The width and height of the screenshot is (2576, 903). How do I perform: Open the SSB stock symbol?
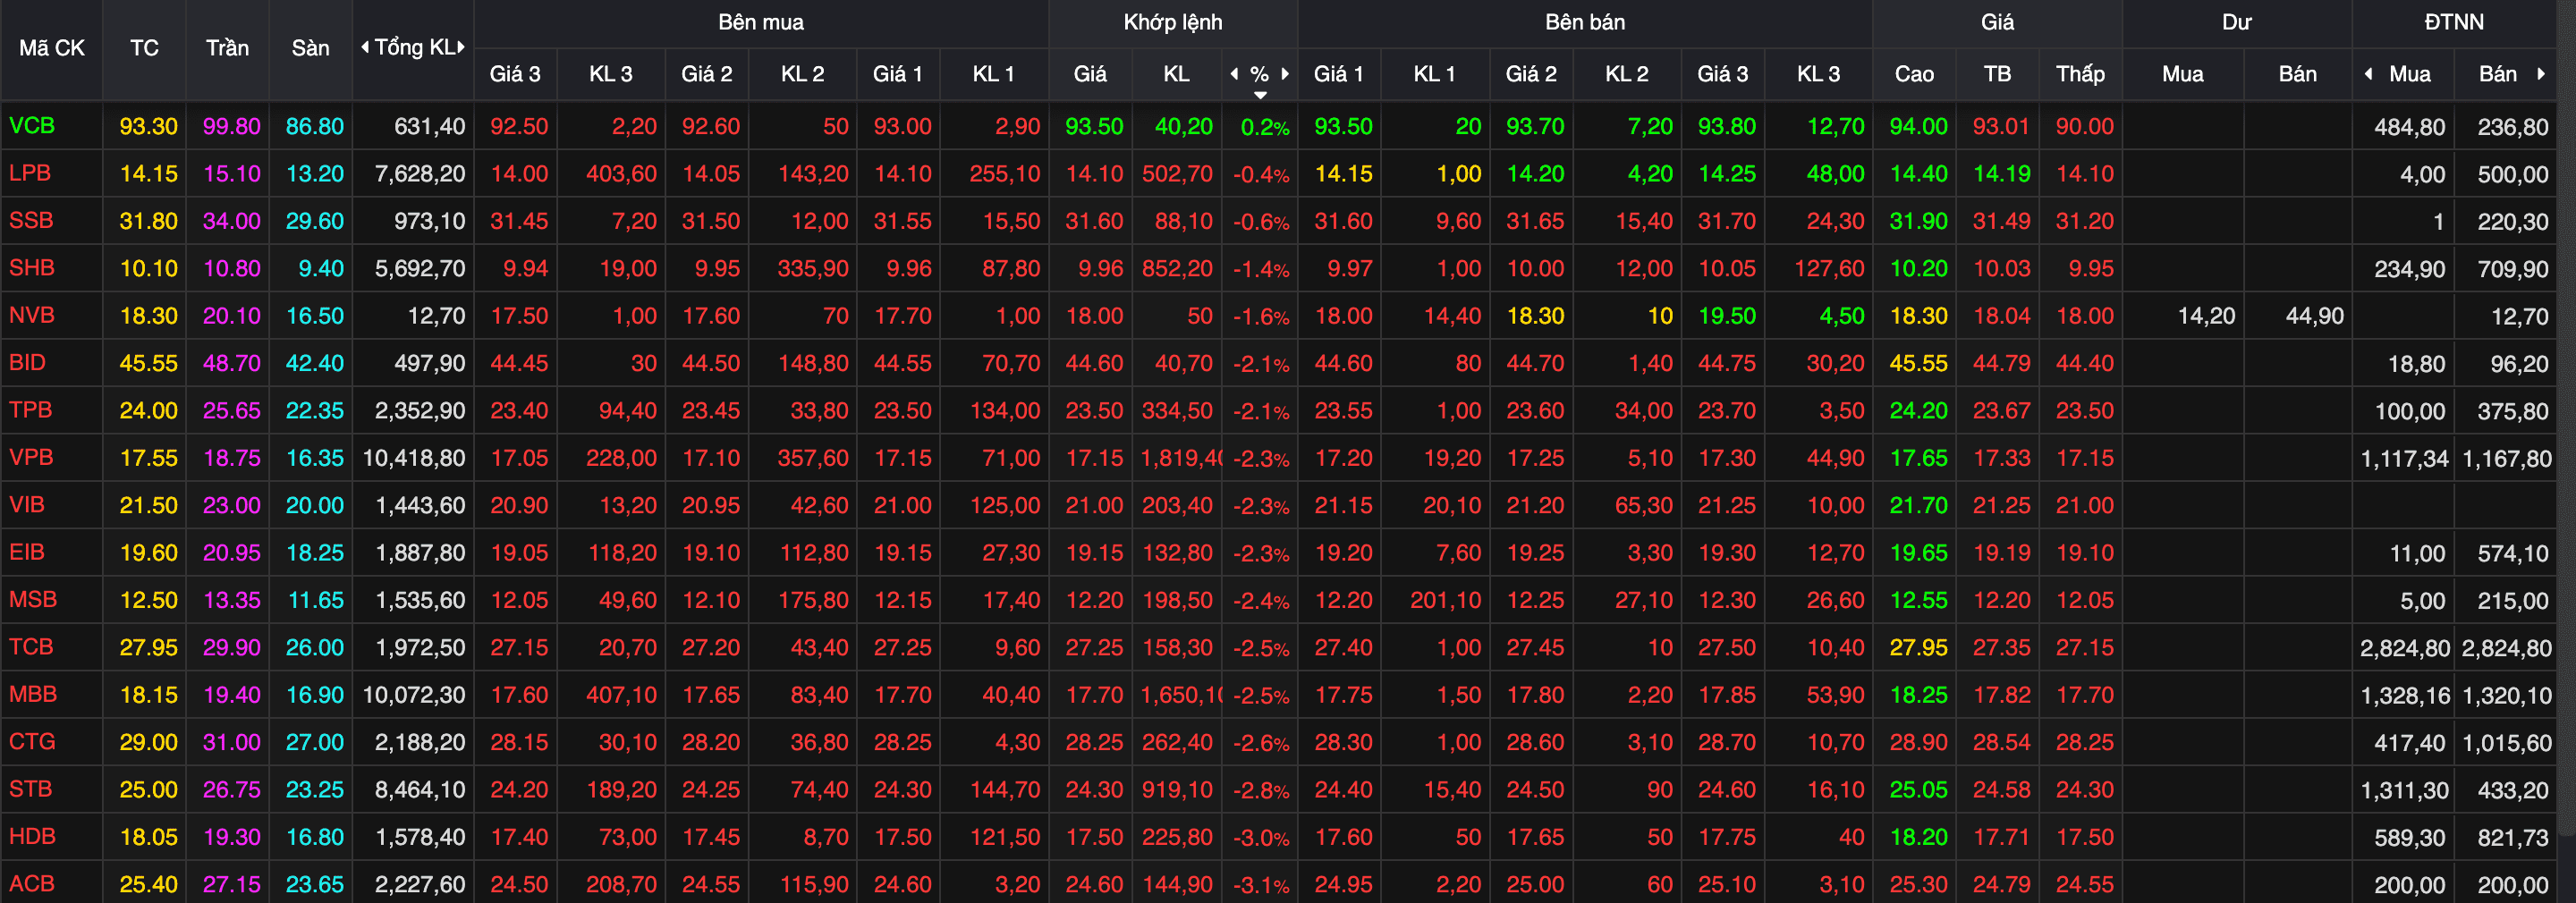(x=31, y=220)
